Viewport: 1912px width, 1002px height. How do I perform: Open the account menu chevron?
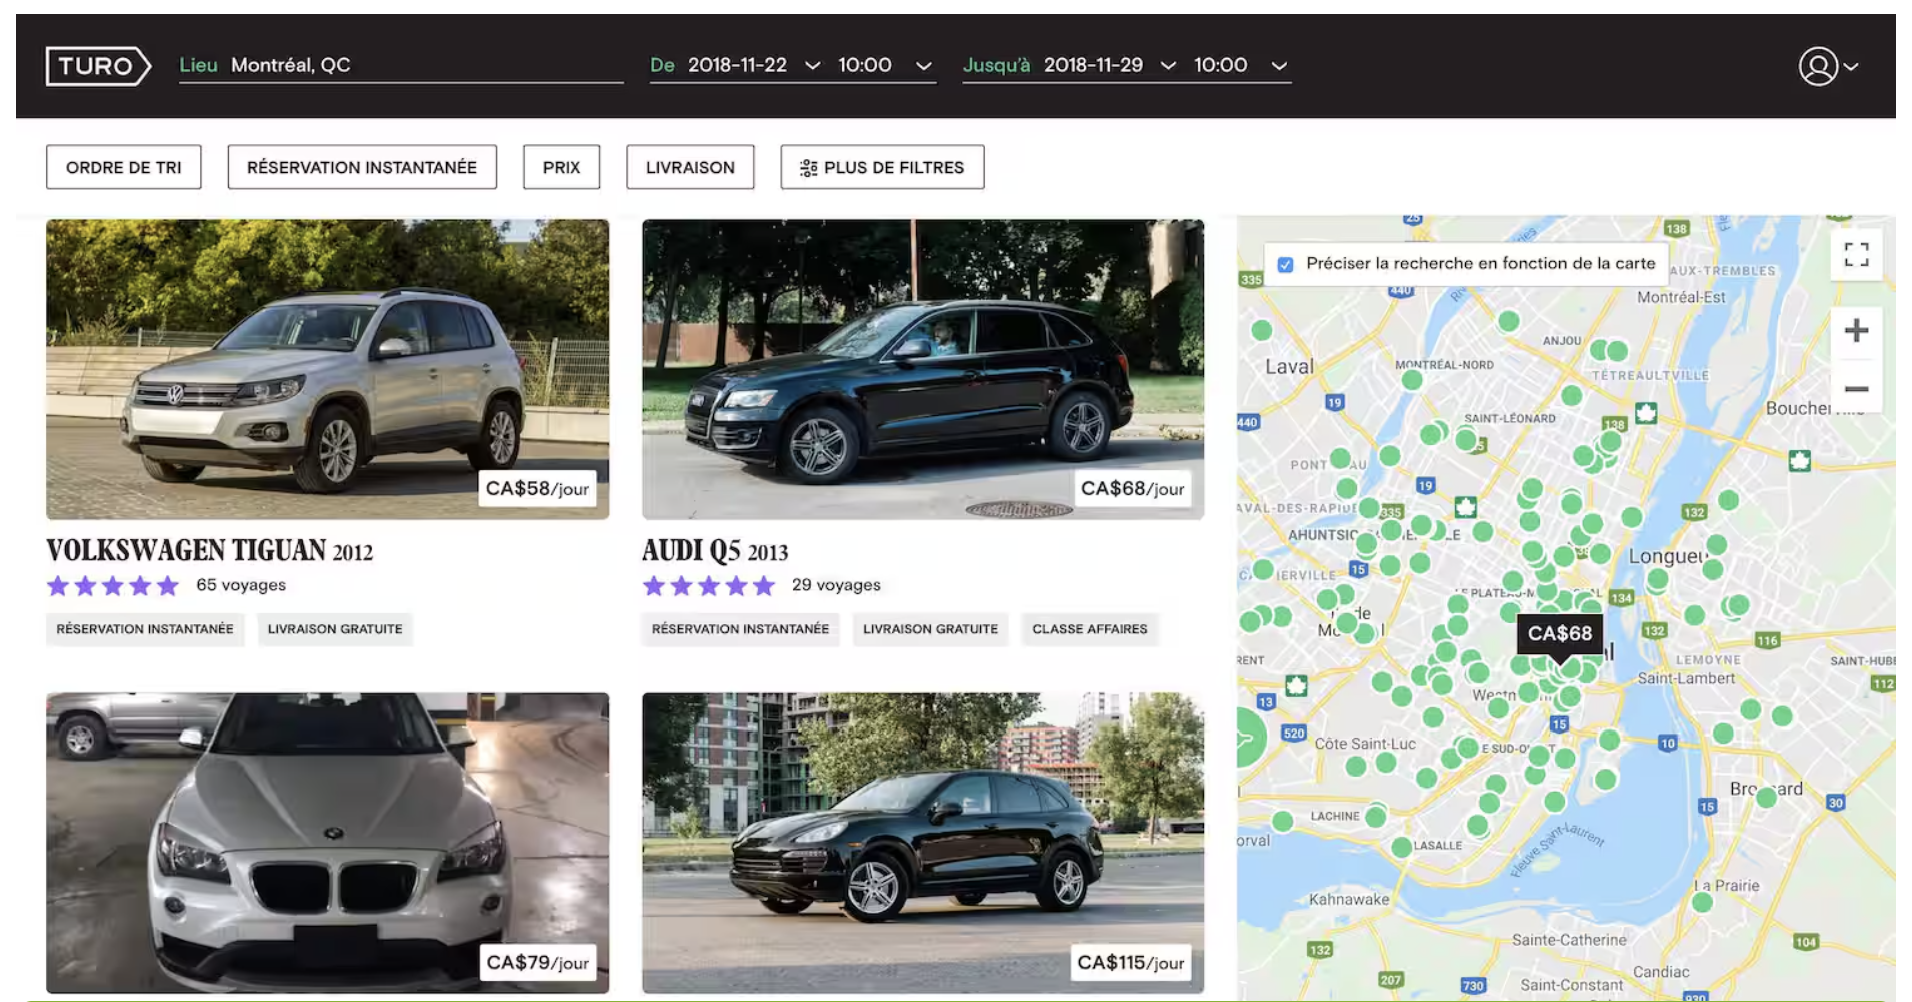[x=1851, y=67]
